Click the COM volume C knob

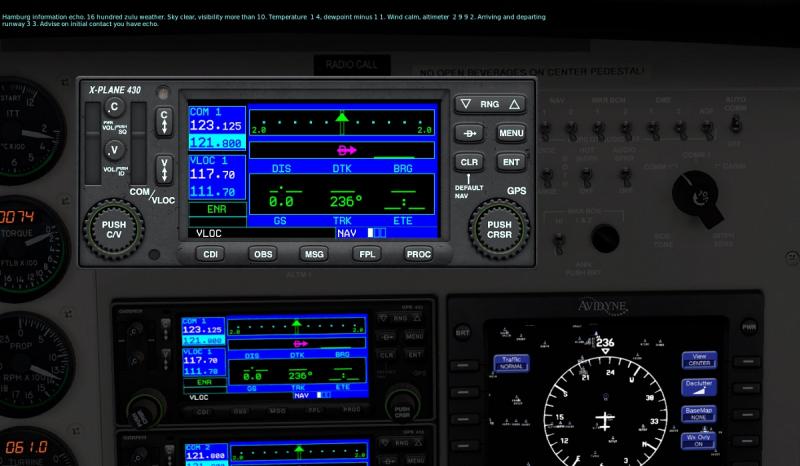[114, 107]
